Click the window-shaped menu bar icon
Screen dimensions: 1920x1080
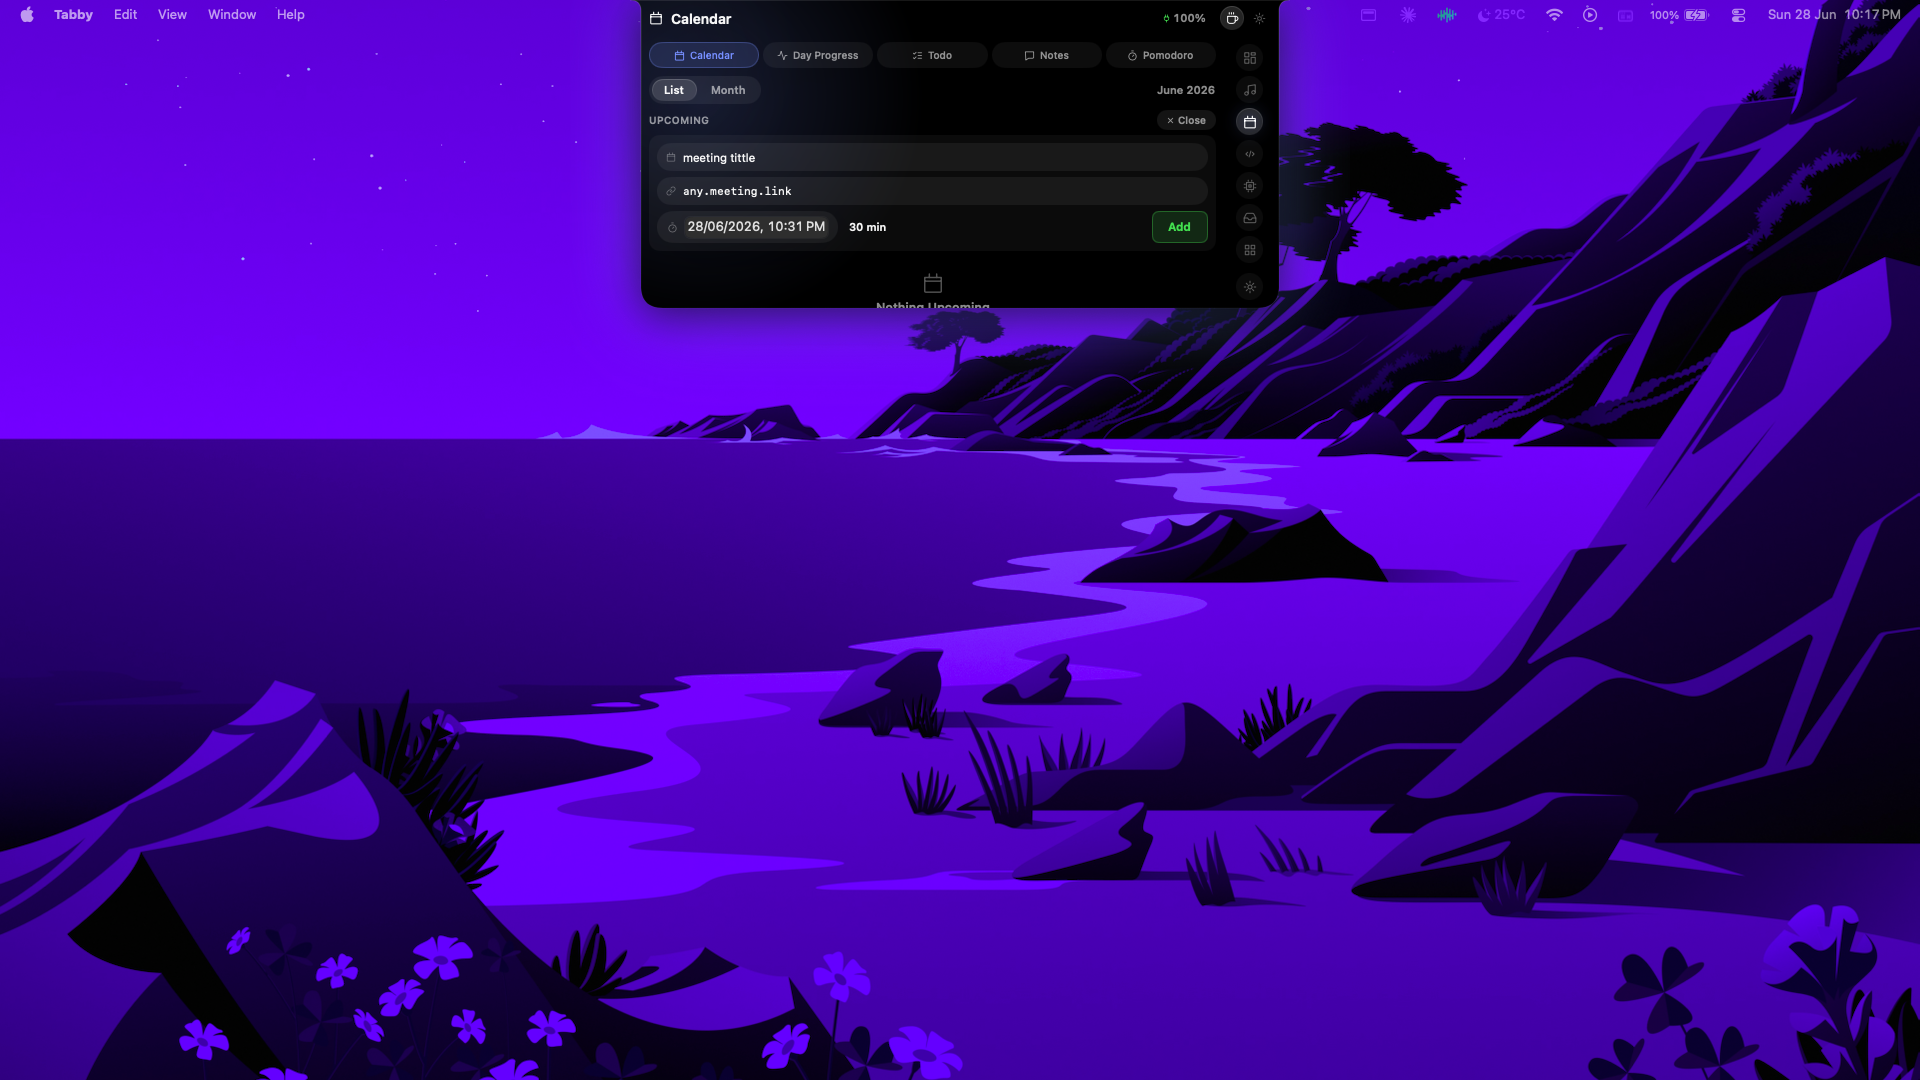(x=1368, y=15)
